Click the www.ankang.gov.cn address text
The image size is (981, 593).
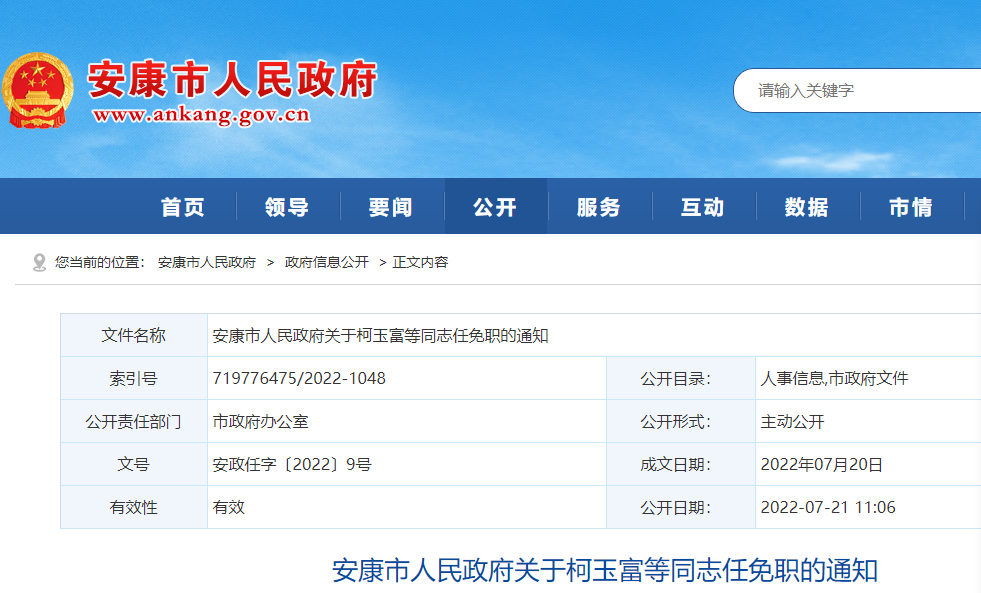(x=201, y=115)
